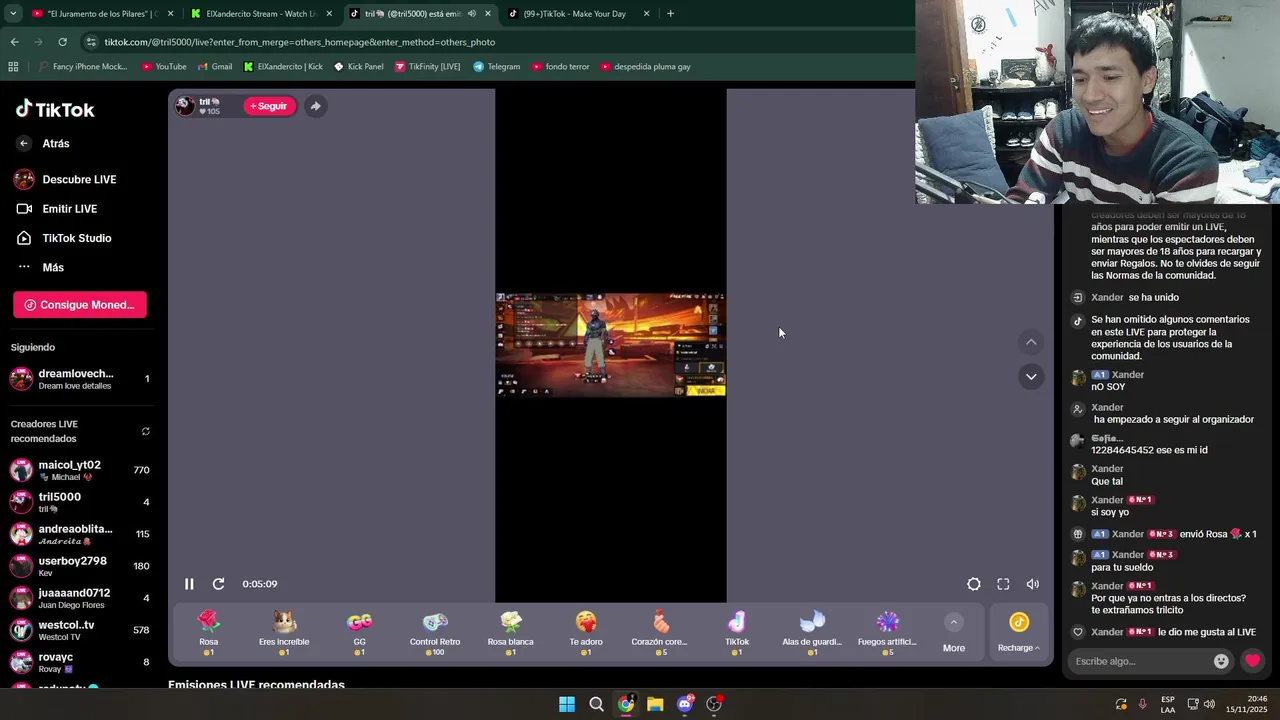Open the Recharge coins dropdown
This screenshot has width=1280, height=720.
click(1019, 634)
